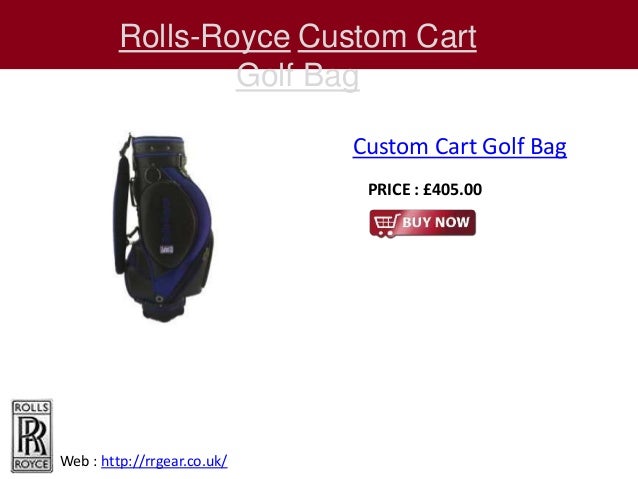Click the Rolls-Royce RR logo badge
The width and height of the screenshot is (638, 479).
point(32,436)
